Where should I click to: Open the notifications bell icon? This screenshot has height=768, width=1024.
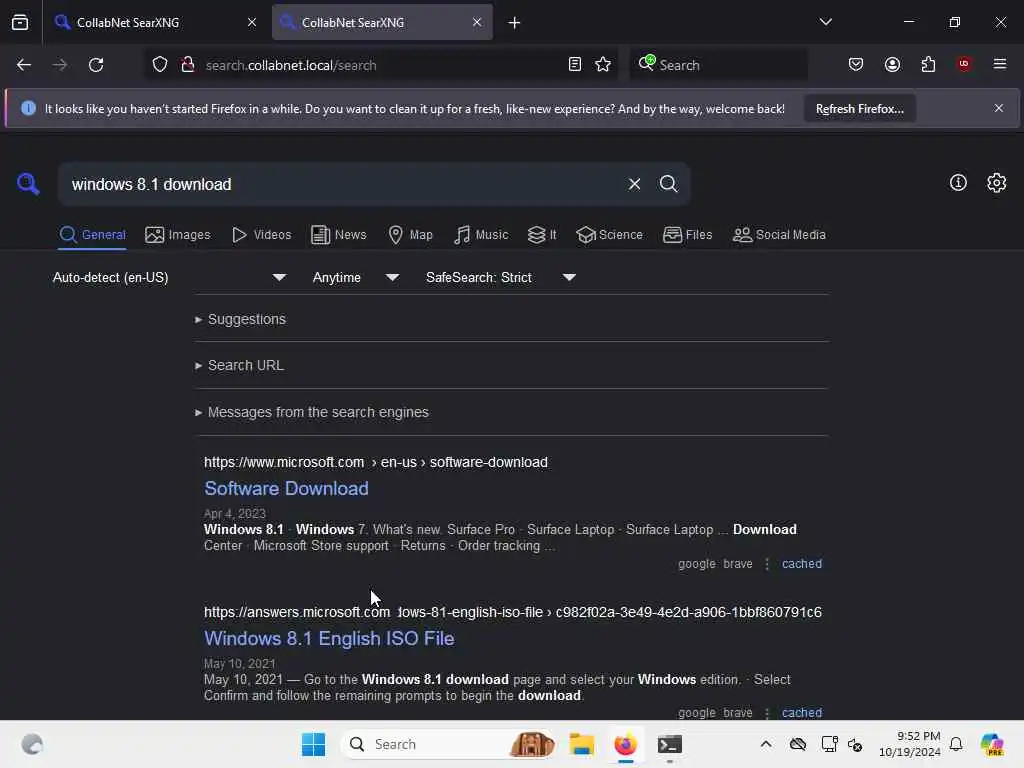[x=956, y=744]
